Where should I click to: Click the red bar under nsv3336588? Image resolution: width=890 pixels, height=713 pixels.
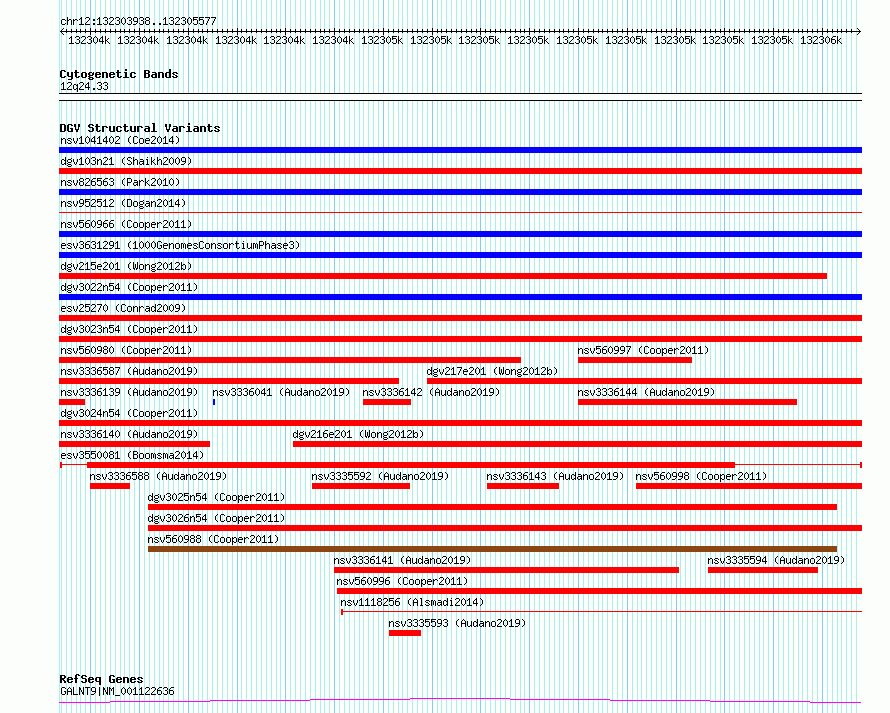(x=110, y=486)
